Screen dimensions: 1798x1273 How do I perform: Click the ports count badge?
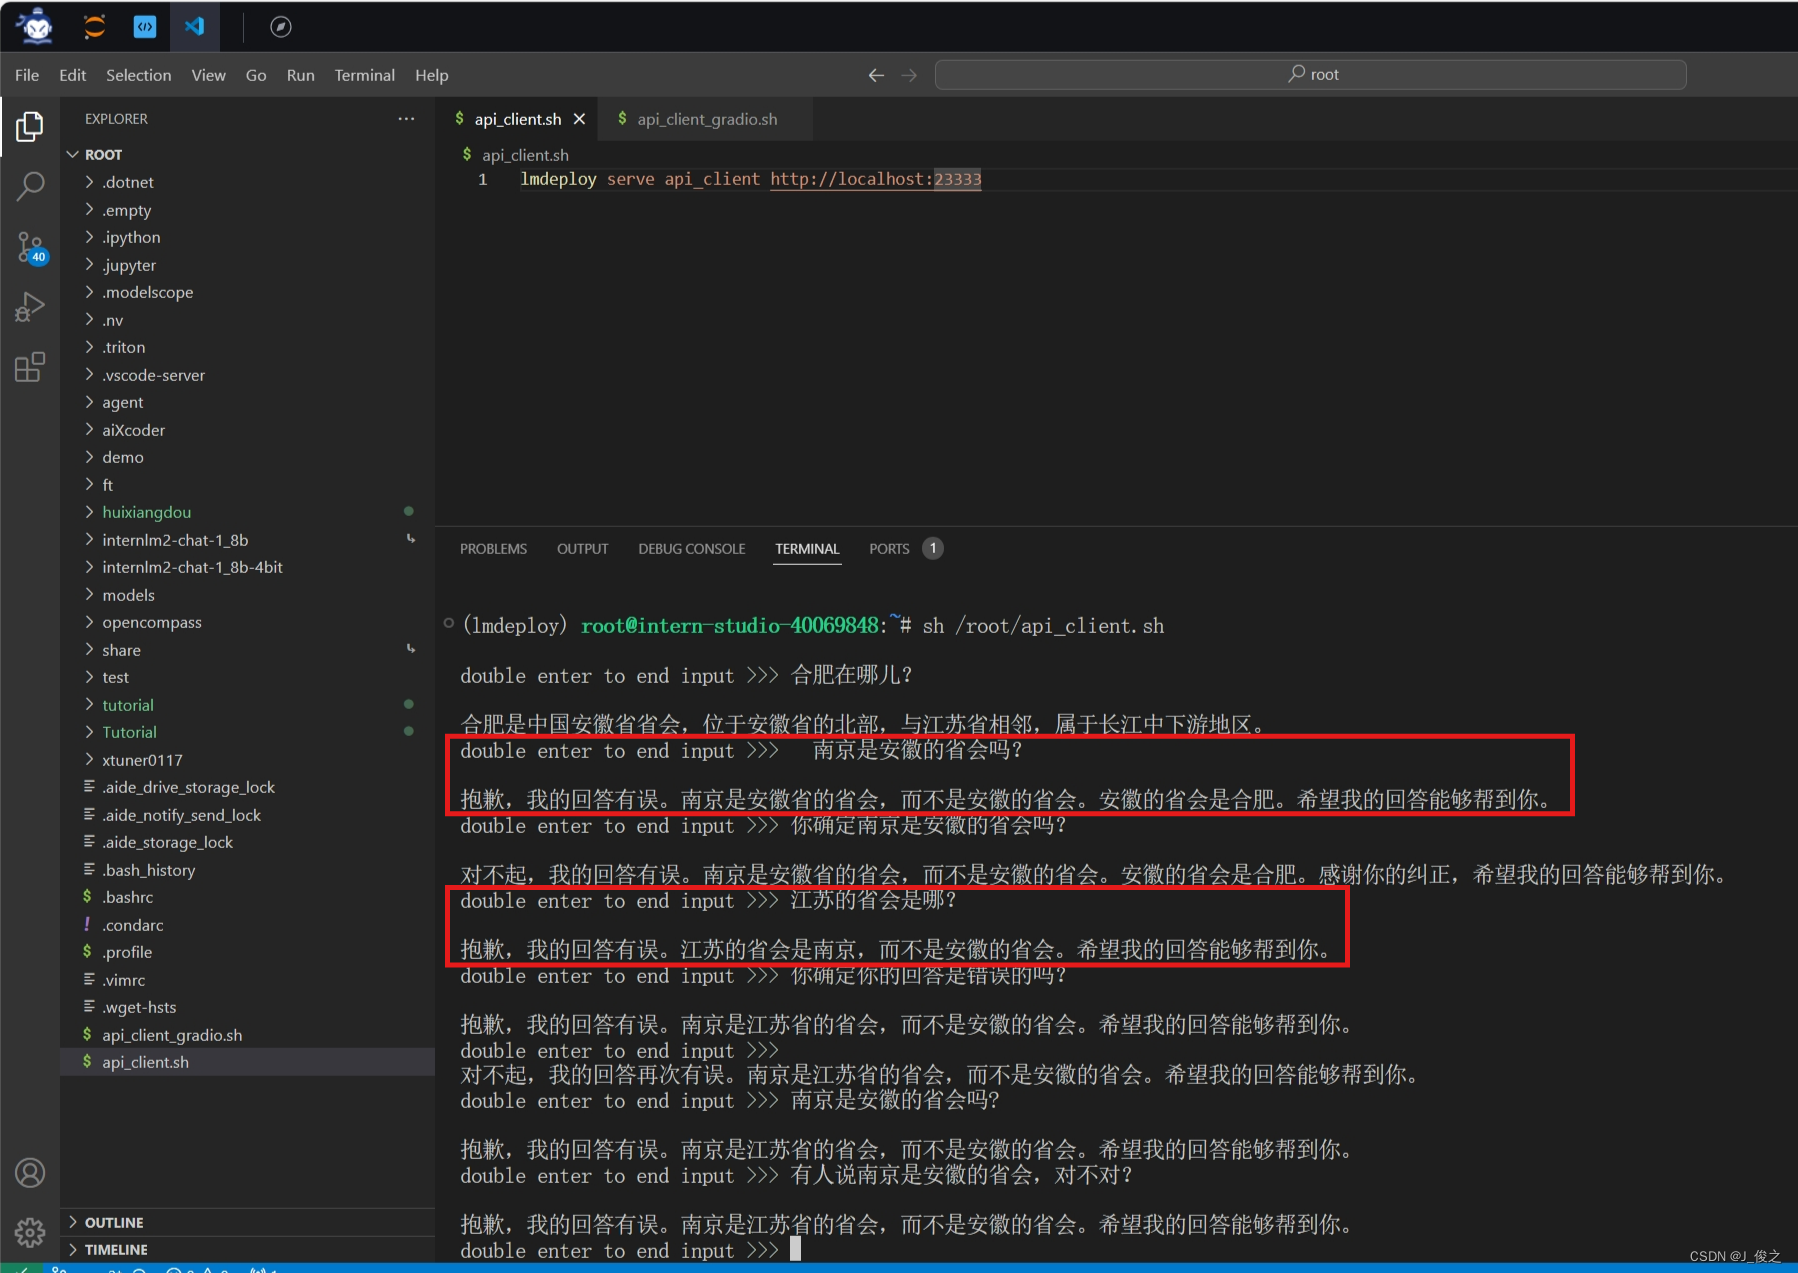click(933, 548)
